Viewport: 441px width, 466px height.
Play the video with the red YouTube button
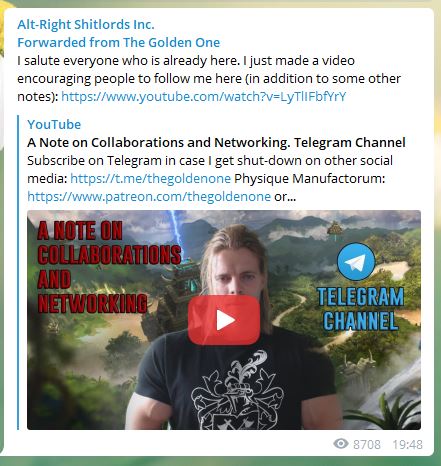[x=224, y=320]
